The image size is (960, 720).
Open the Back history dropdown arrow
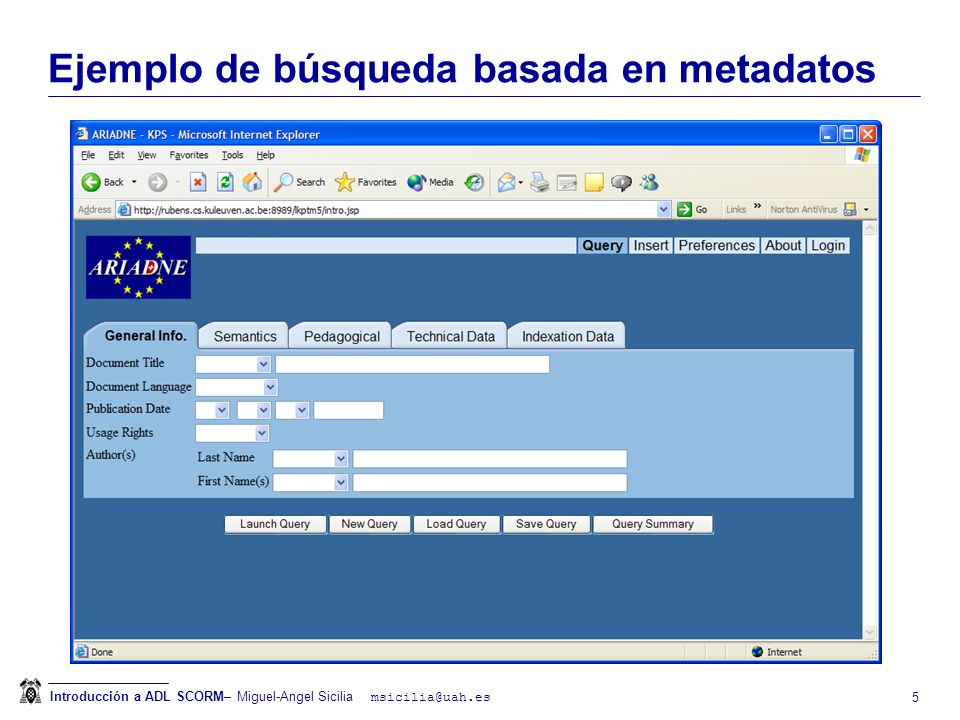(134, 182)
